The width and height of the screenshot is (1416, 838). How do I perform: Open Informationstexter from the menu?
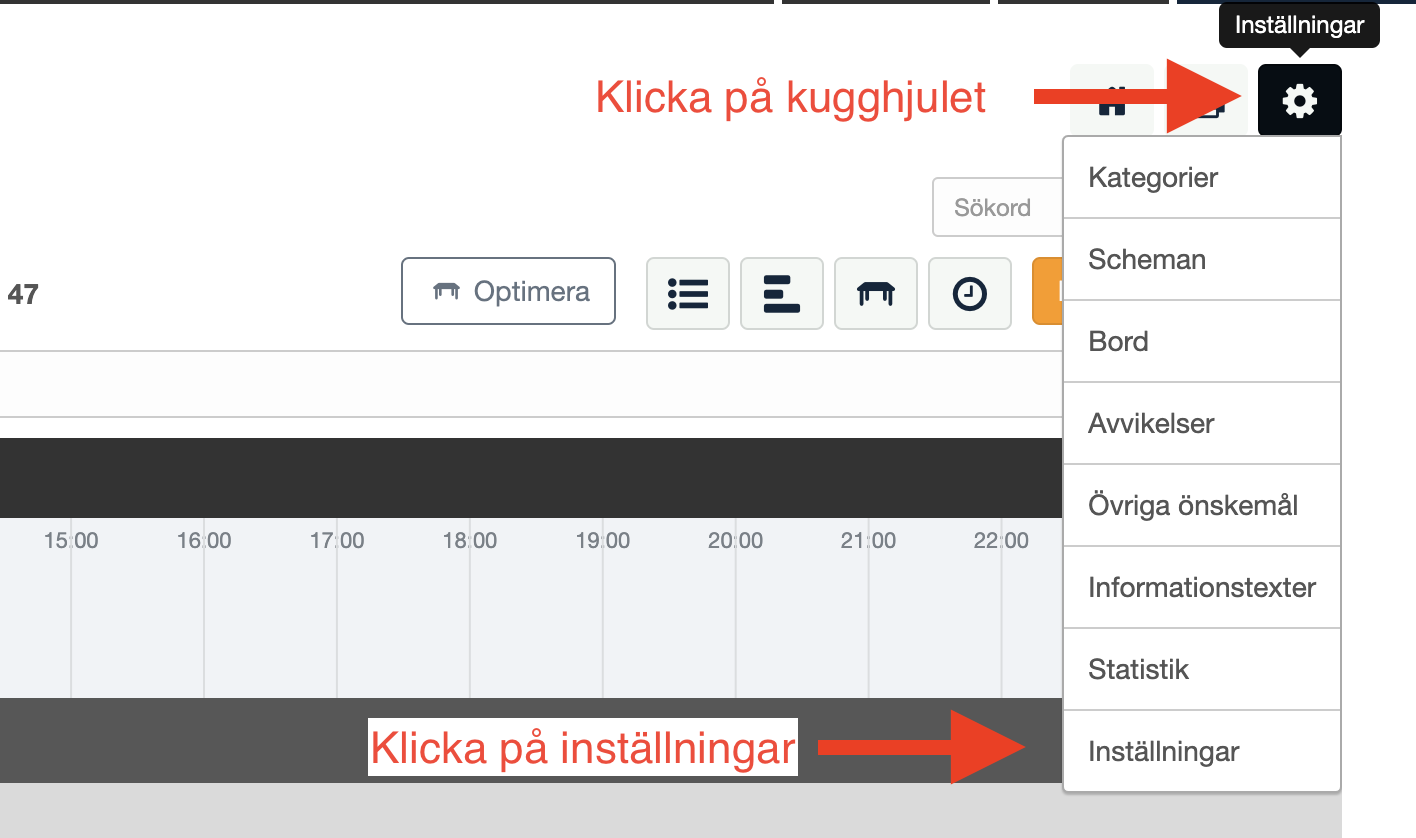pos(1202,588)
